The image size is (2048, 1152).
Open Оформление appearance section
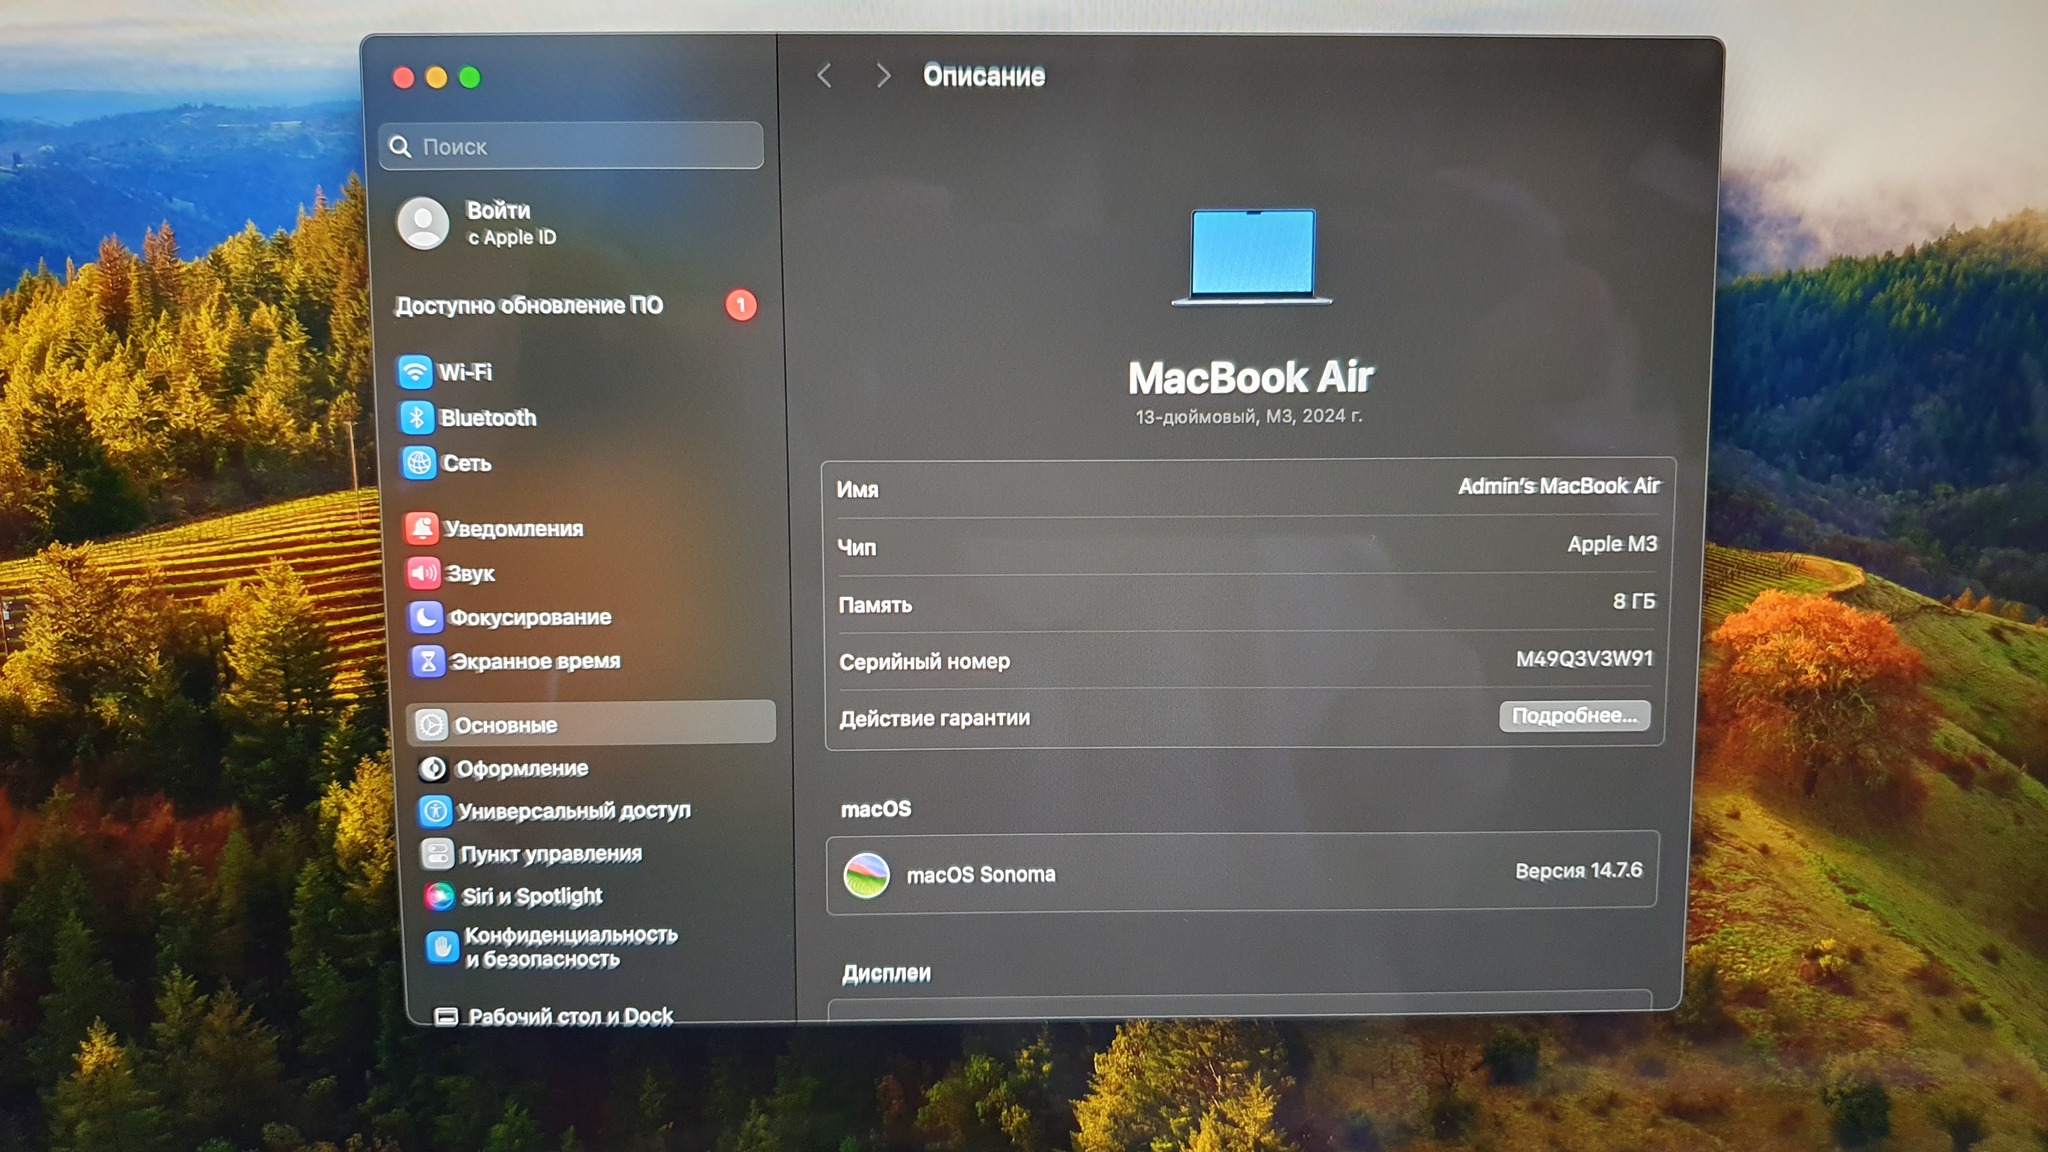pos(521,768)
